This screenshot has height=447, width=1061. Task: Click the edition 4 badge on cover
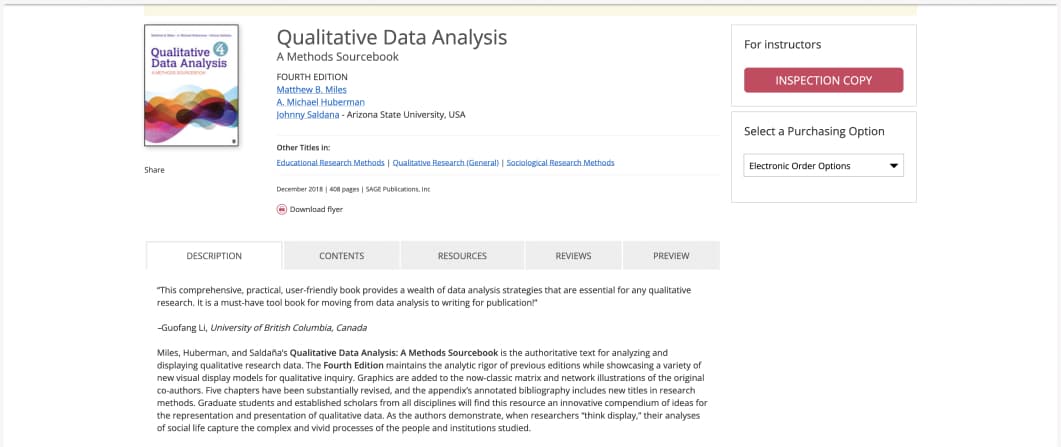pos(220,48)
